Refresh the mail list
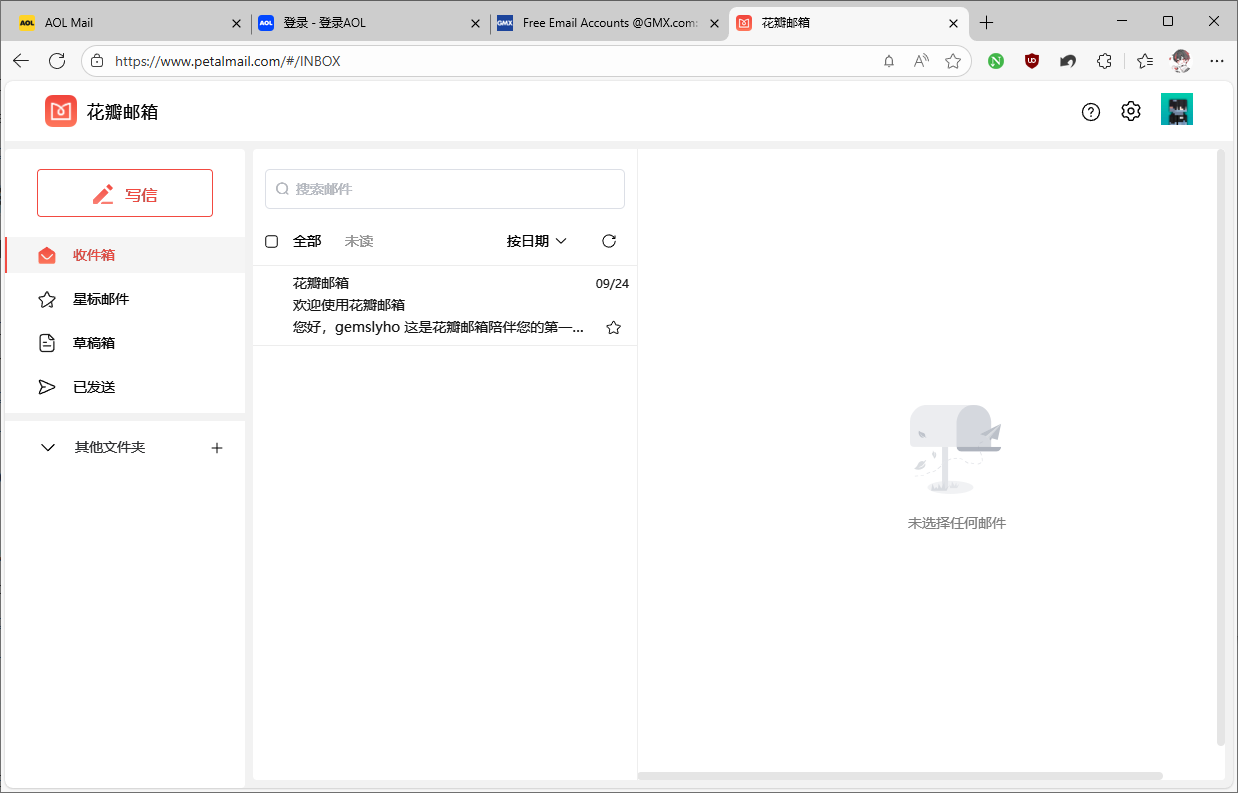 609,241
